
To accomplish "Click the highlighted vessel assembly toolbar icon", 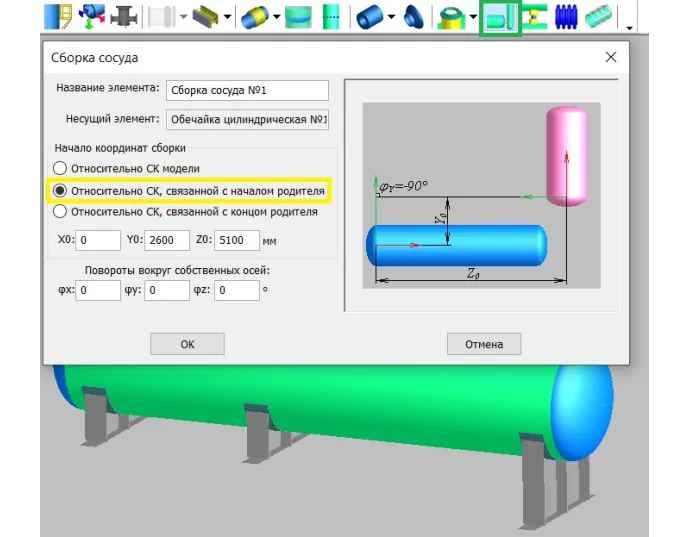I will pyautogui.click(x=500, y=17).
